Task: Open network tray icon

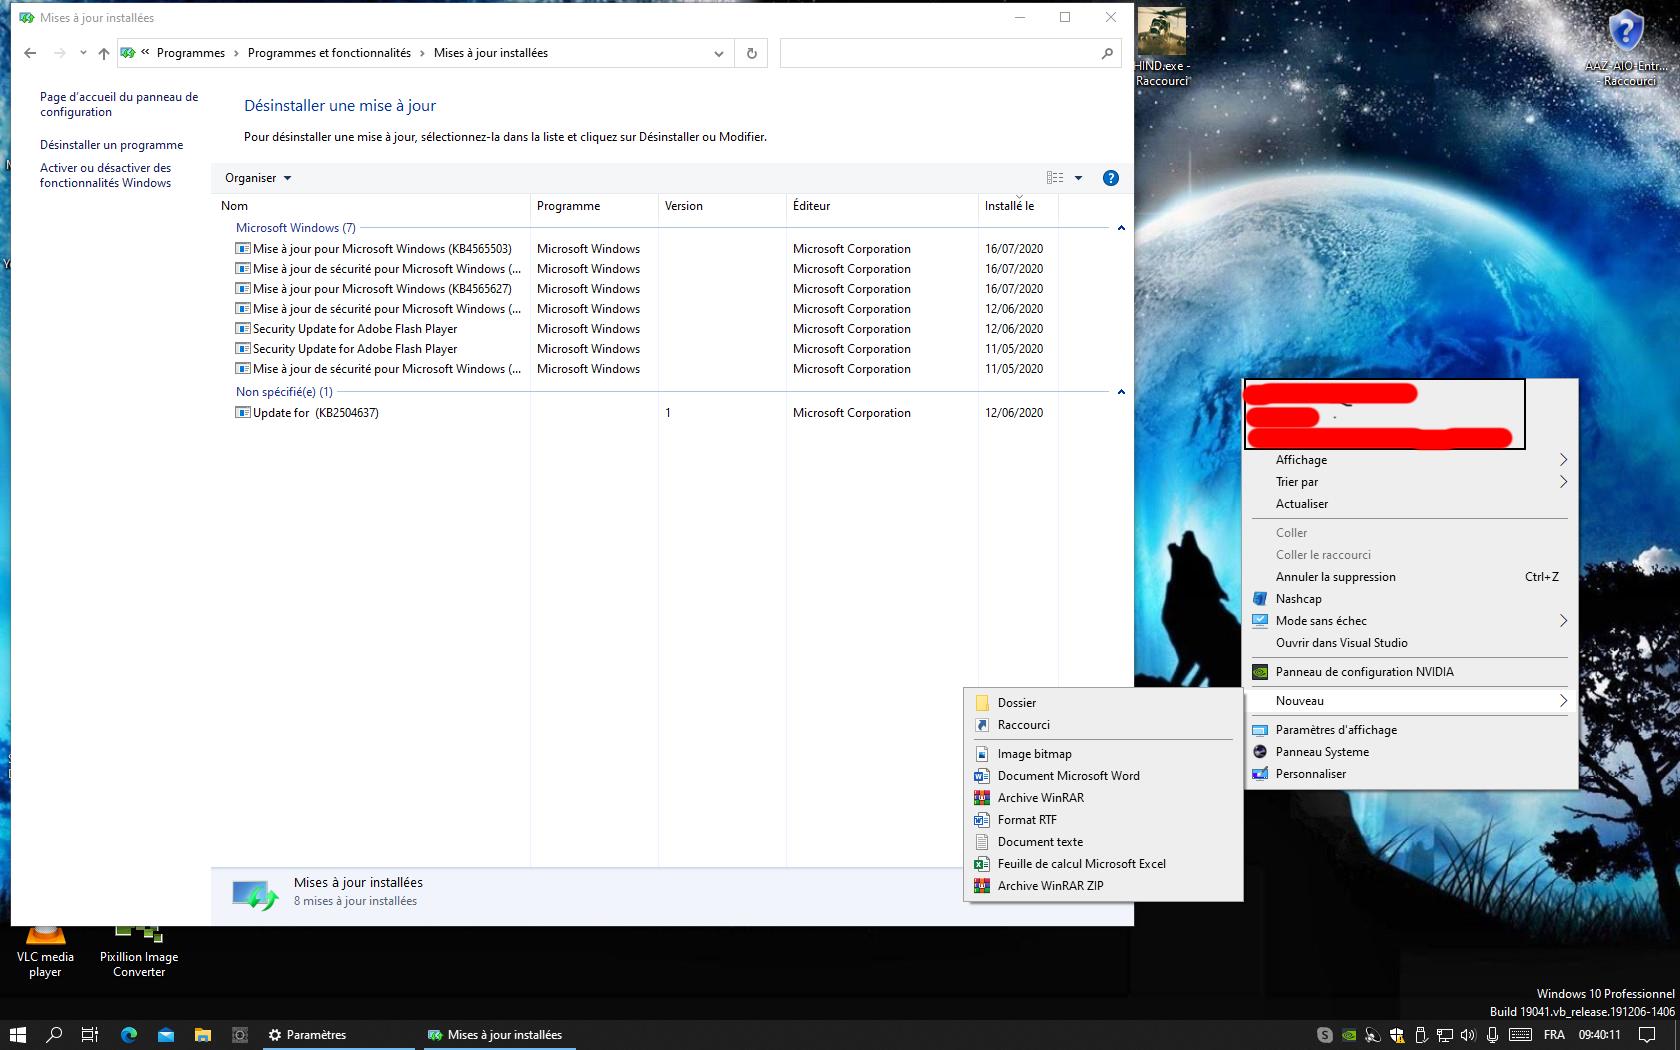Action: (x=1445, y=1035)
